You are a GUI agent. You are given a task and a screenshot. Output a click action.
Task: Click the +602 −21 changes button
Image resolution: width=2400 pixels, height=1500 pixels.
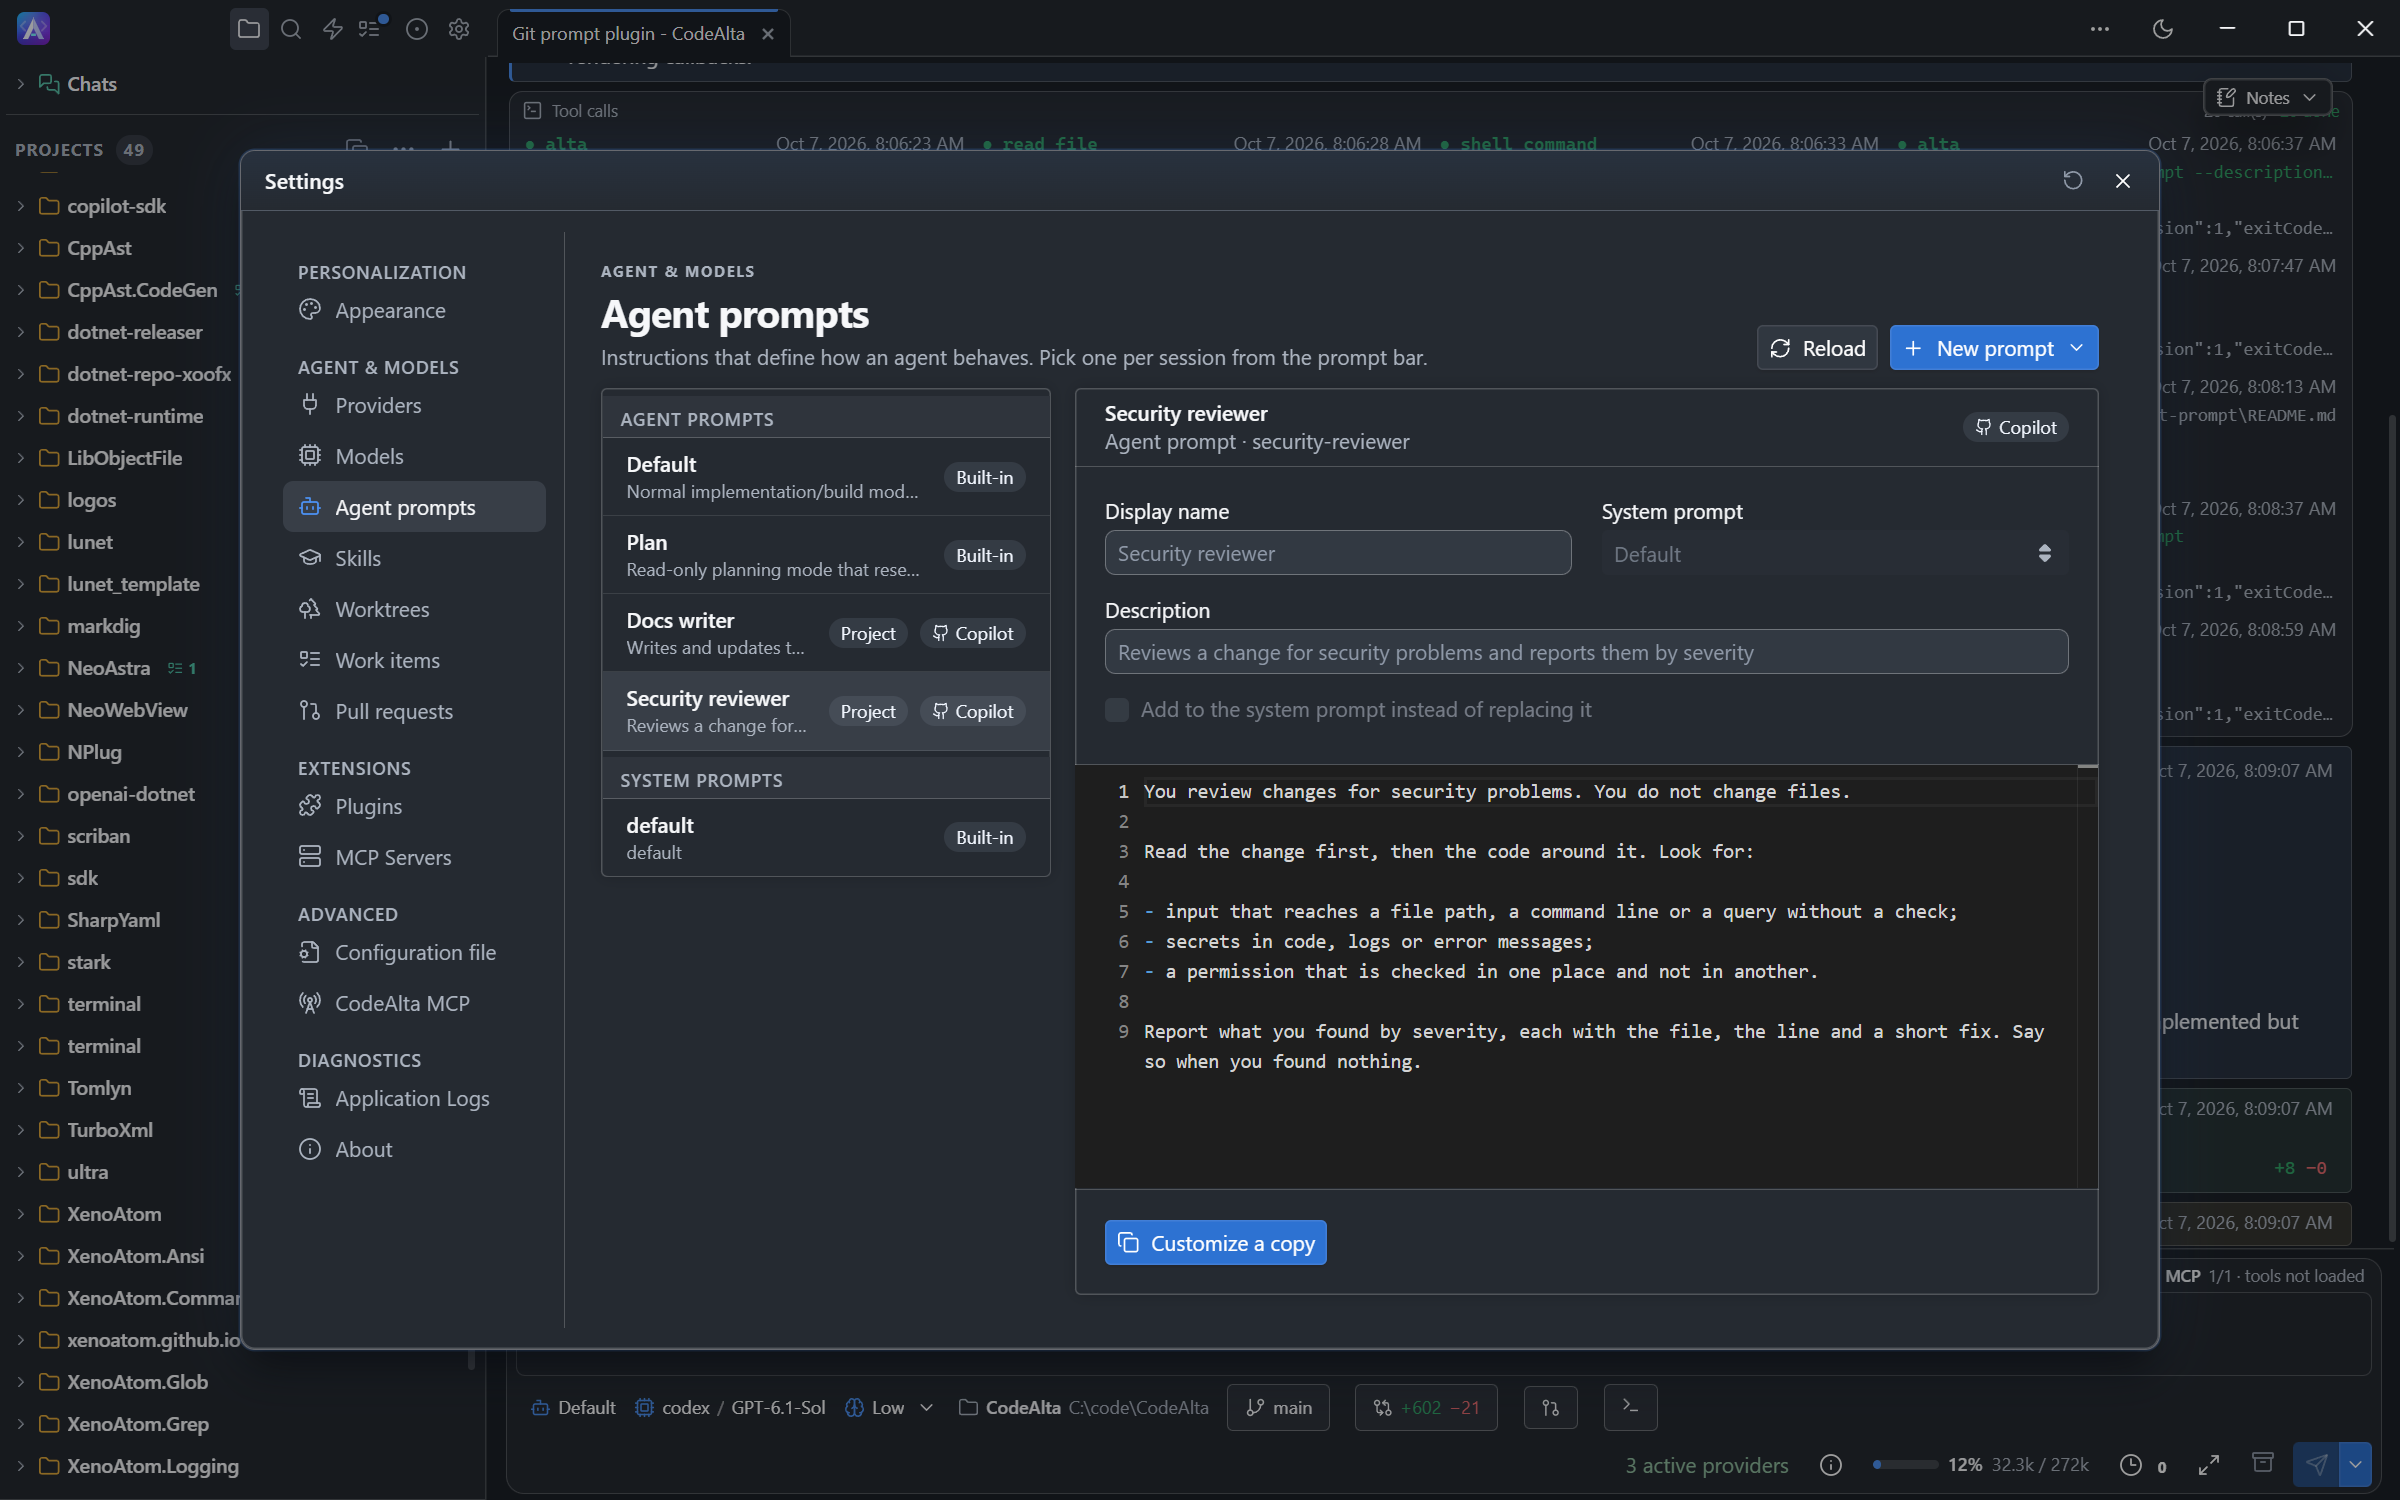click(1425, 1407)
